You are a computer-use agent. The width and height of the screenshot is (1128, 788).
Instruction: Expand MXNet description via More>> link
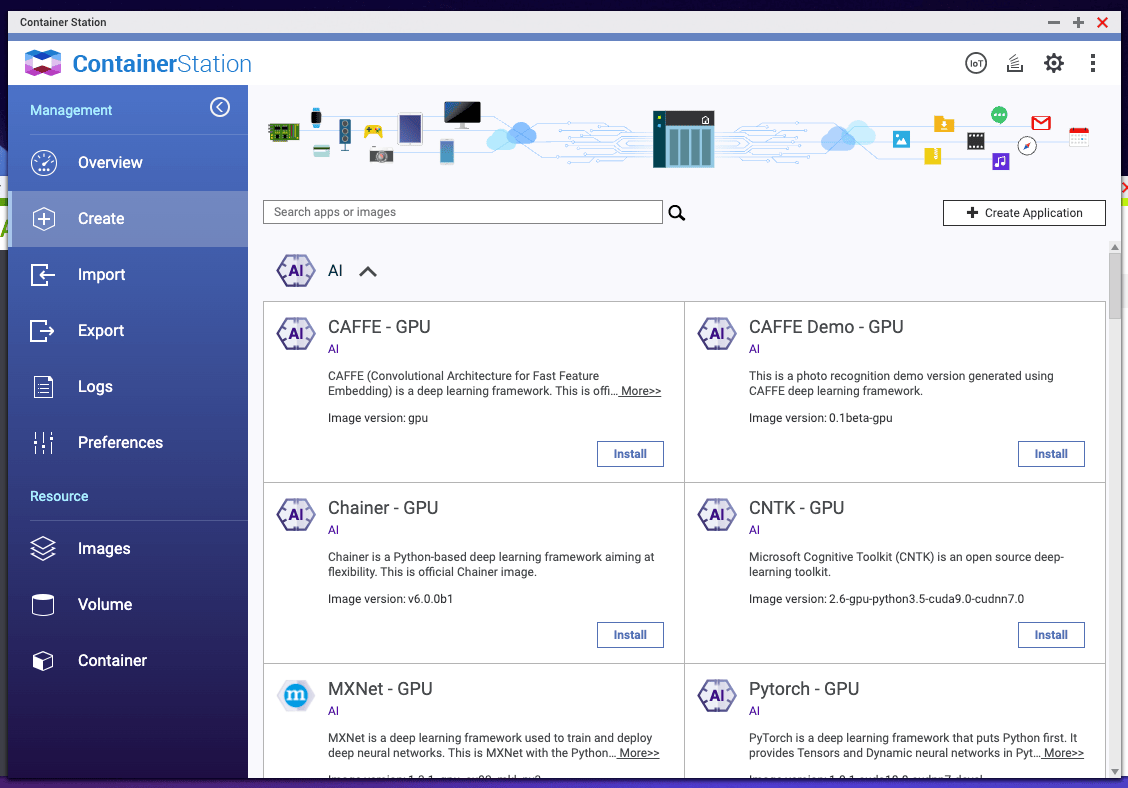(639, 753)
